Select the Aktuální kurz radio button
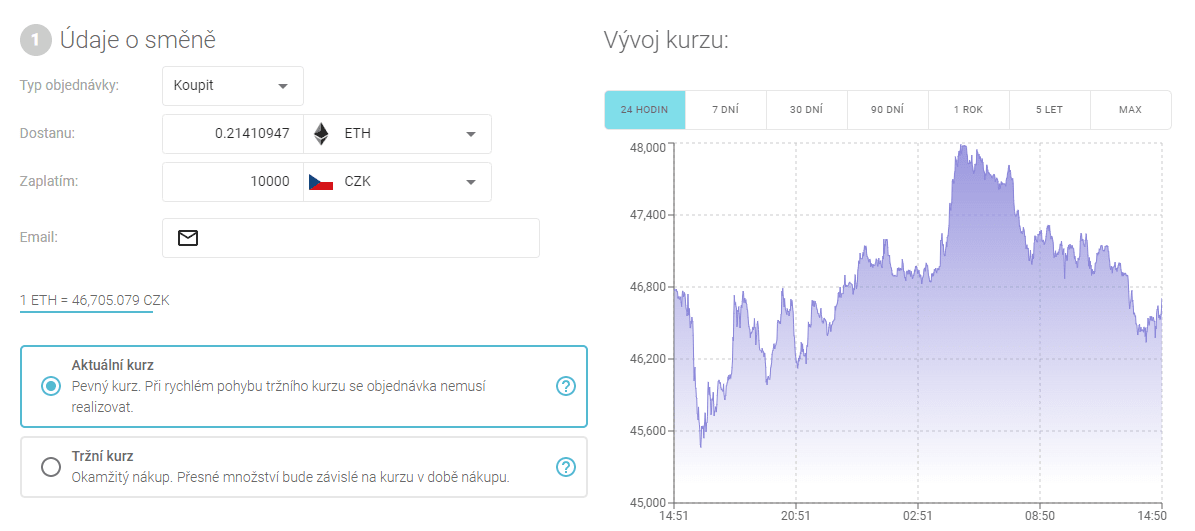This screenshot has width=1195, height=531. (x=51, y=386)
